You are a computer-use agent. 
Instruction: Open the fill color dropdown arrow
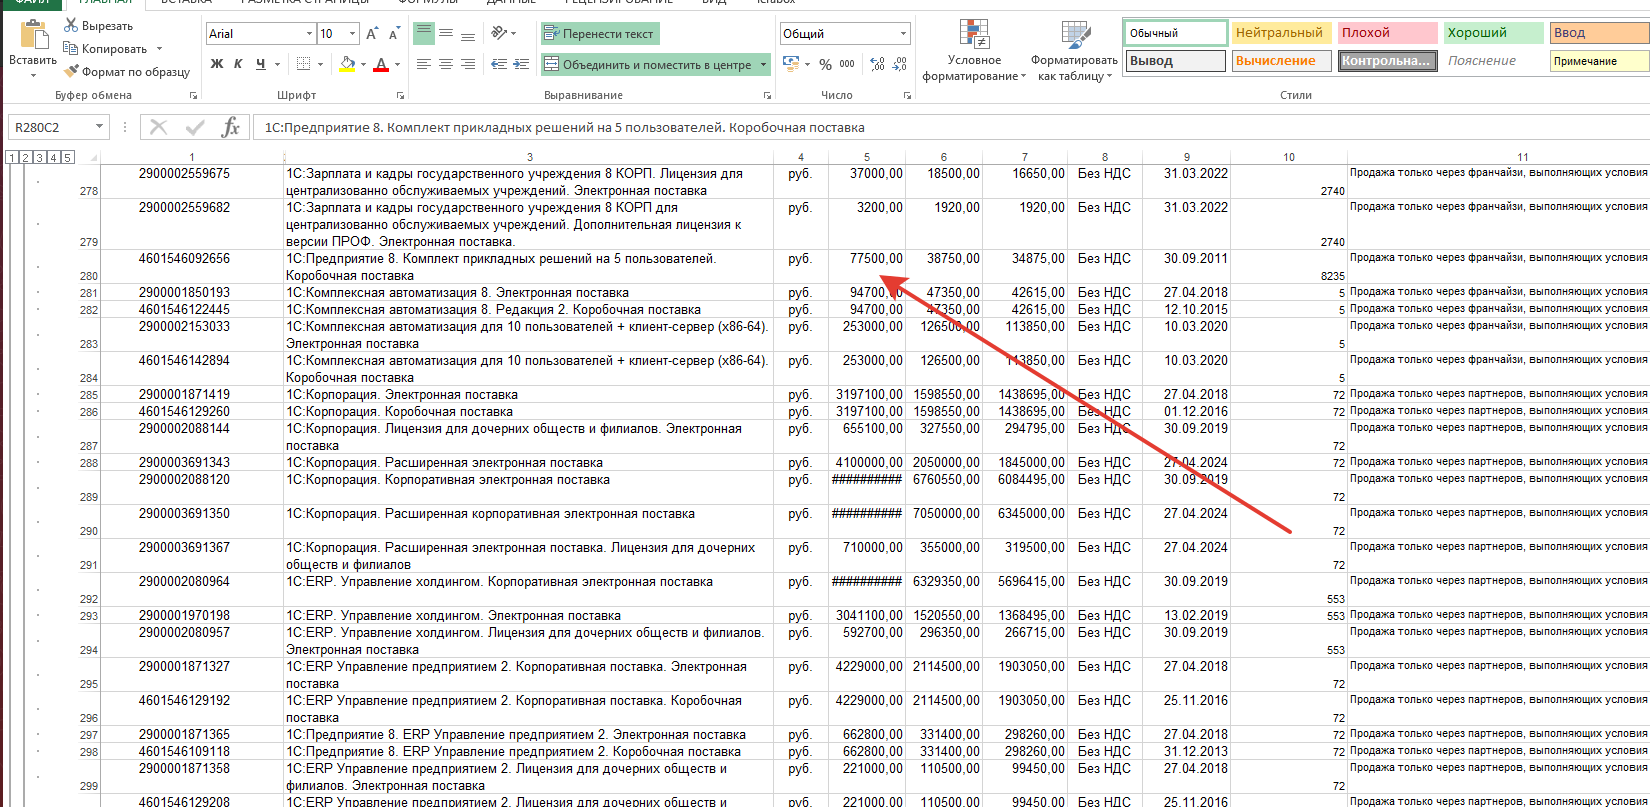(362, 64)
